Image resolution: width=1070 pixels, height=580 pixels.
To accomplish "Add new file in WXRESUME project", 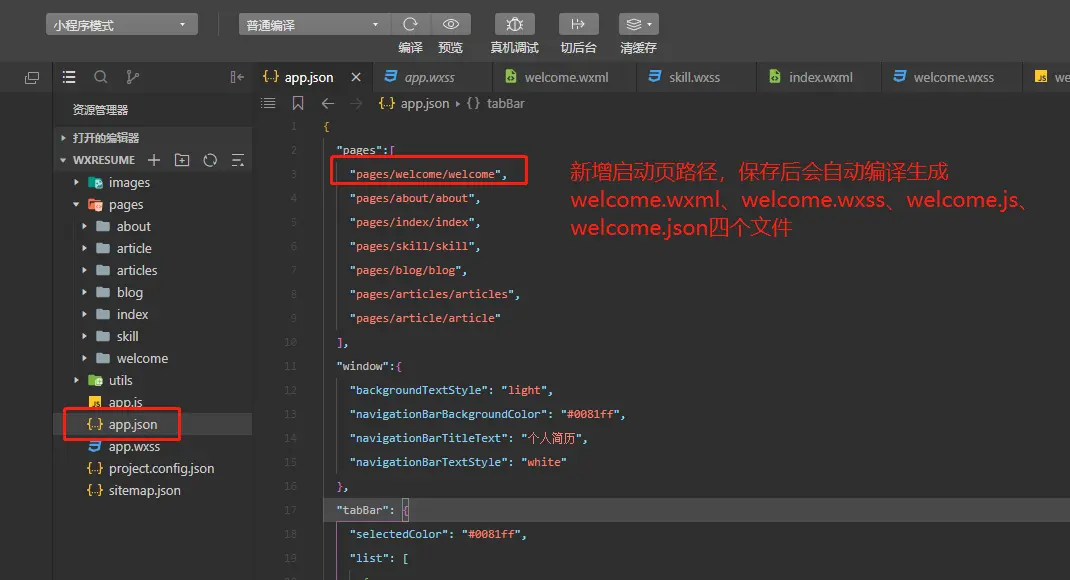I will 154,160.
